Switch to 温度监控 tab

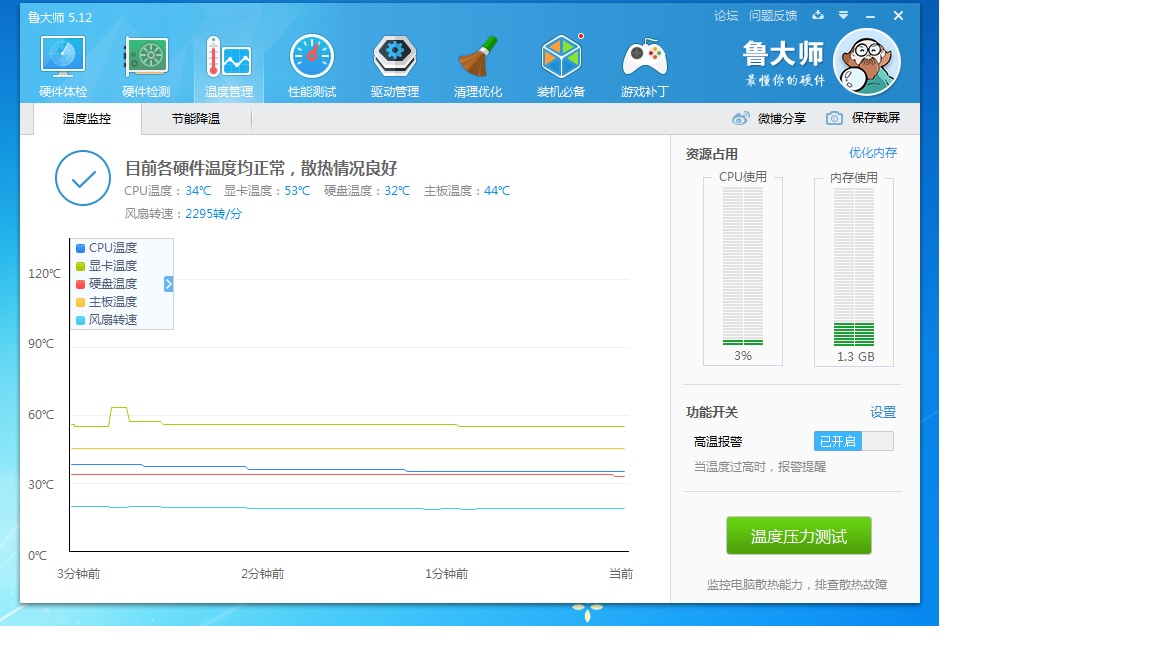(x=87, y=118)
